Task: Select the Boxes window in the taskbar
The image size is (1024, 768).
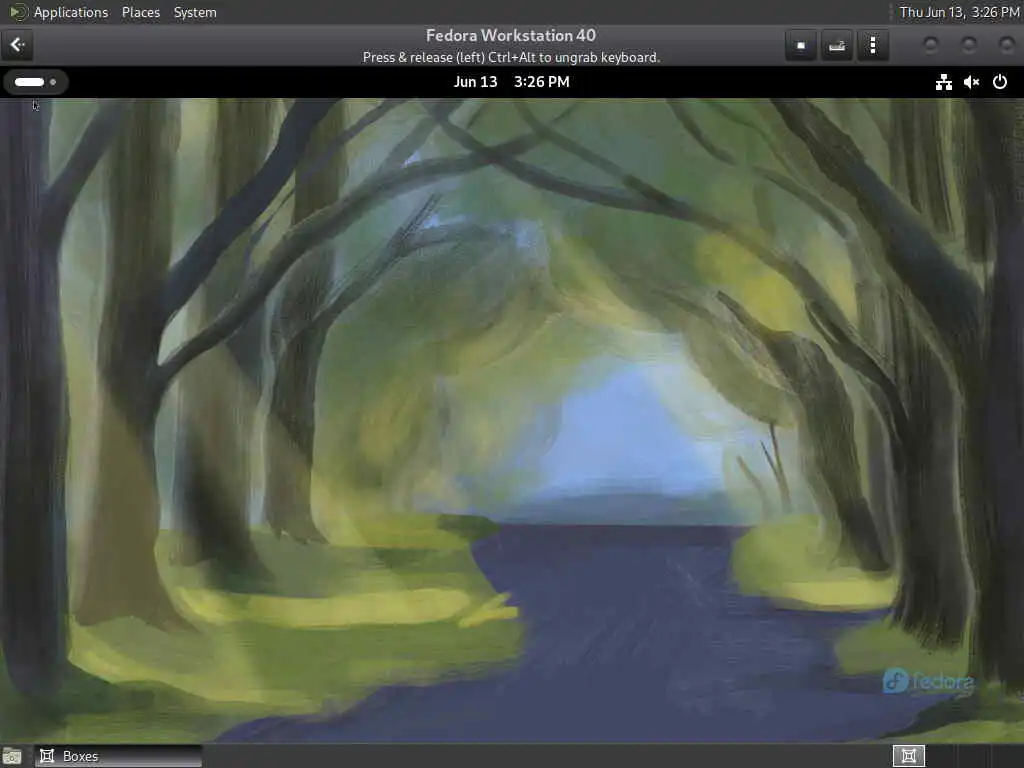Action: [x=118, y=756]
